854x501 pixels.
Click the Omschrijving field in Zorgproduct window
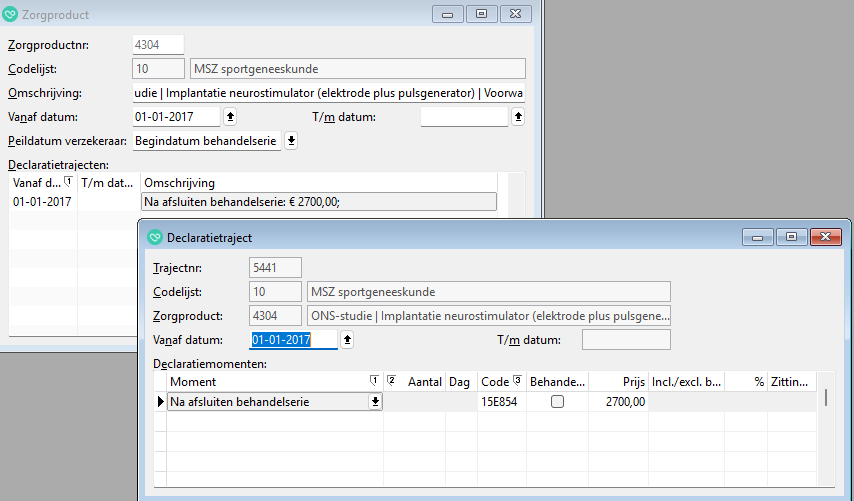[x=329, y=93]
